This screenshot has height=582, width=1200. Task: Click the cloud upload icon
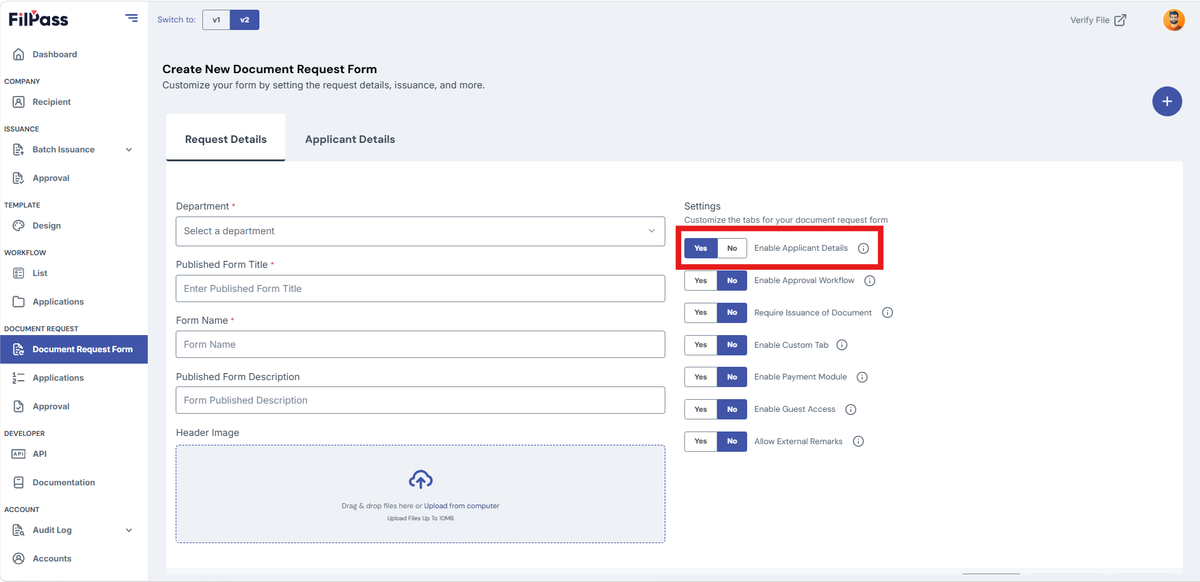pyautogui.click(x=421, y=479)
